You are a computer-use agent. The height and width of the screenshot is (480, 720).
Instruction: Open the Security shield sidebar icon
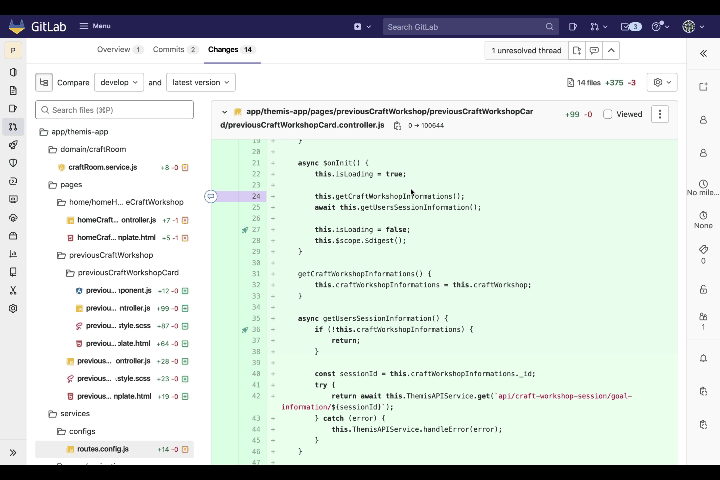[13, 163]
